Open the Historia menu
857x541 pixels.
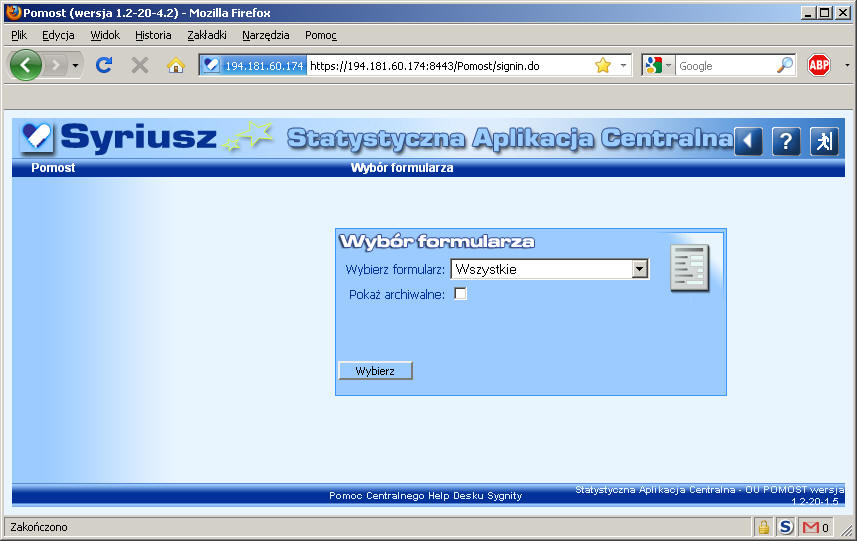pyautogui.click(x=153, y=35)
